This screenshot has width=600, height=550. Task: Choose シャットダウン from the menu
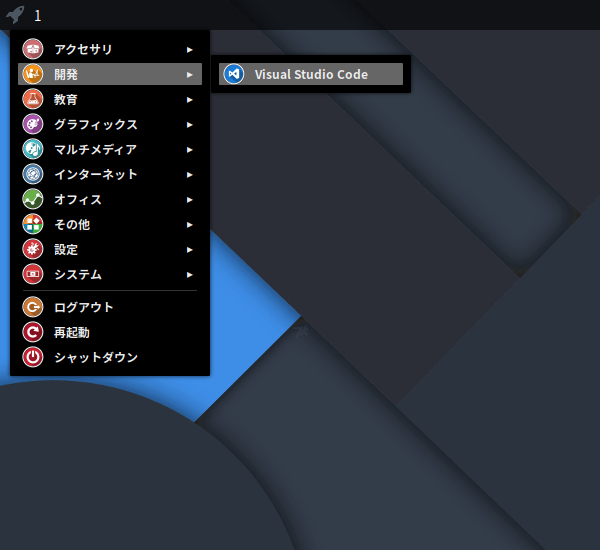(110, 357)
